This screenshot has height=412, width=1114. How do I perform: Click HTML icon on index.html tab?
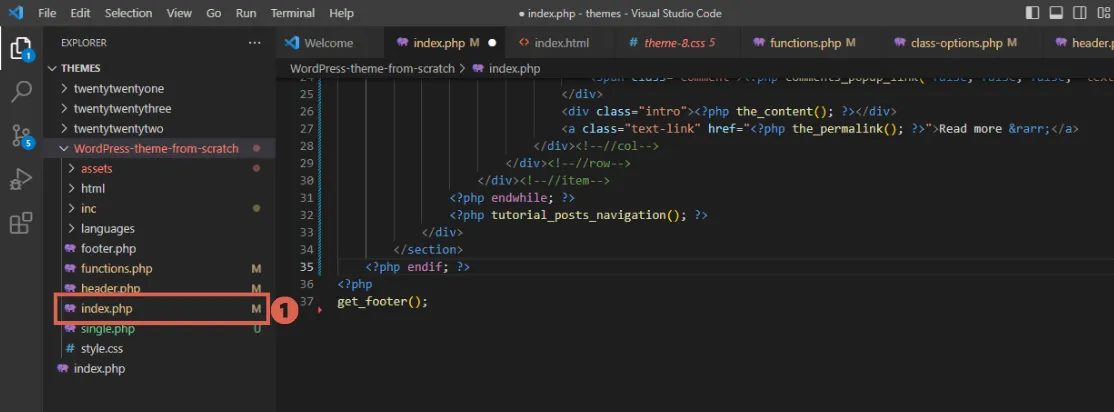pos(524,43)
